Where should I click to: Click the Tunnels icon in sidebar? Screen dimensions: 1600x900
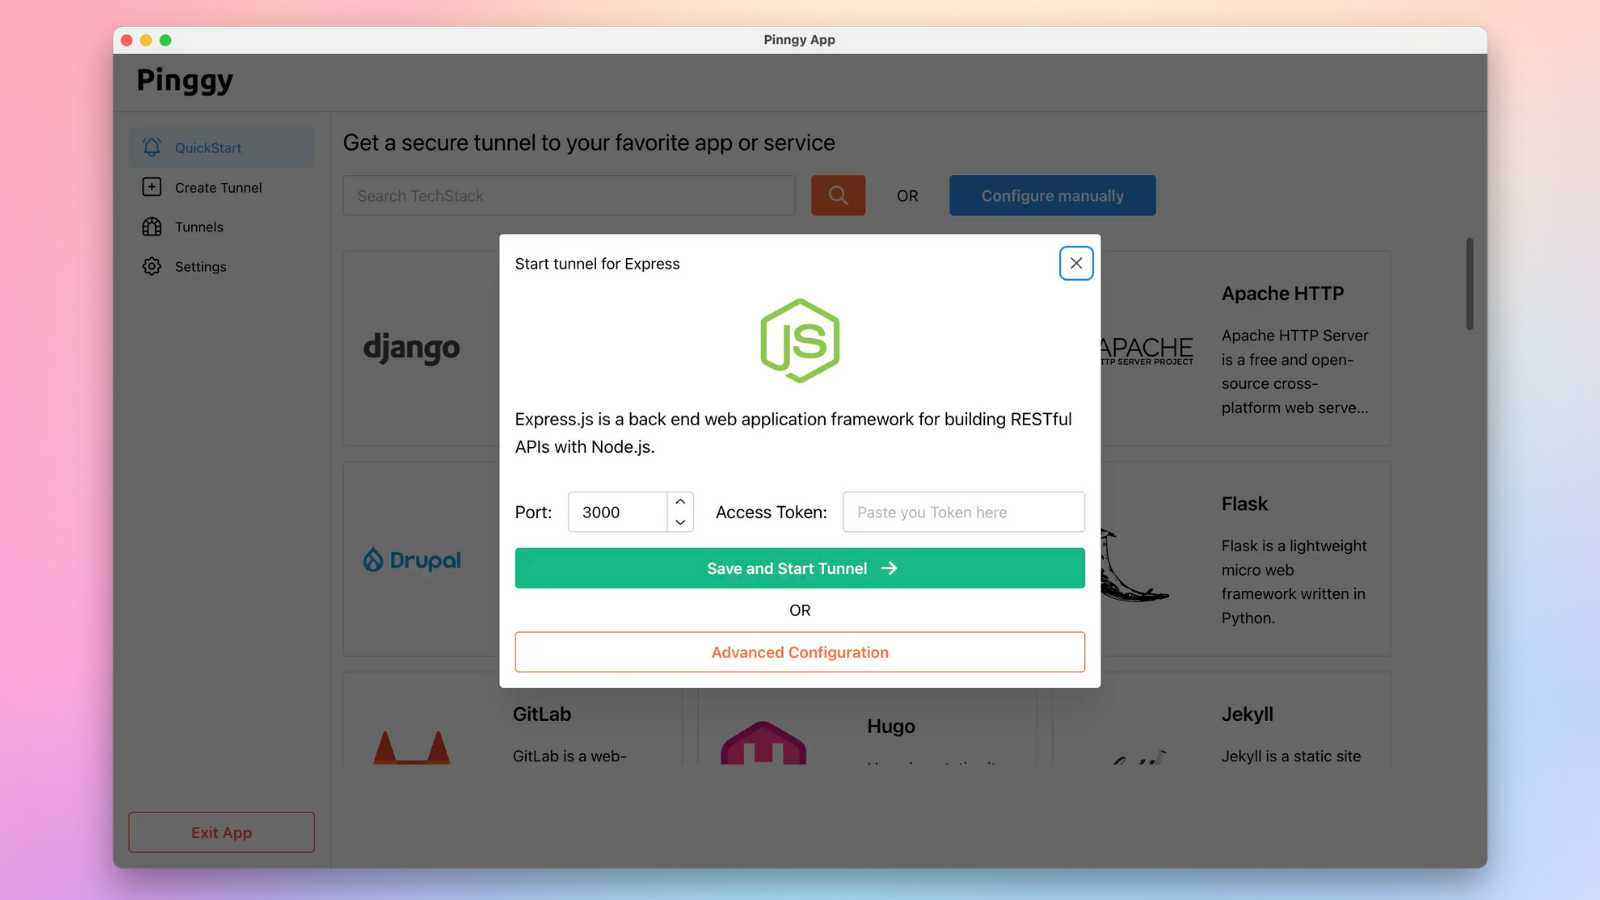point(152,227)
